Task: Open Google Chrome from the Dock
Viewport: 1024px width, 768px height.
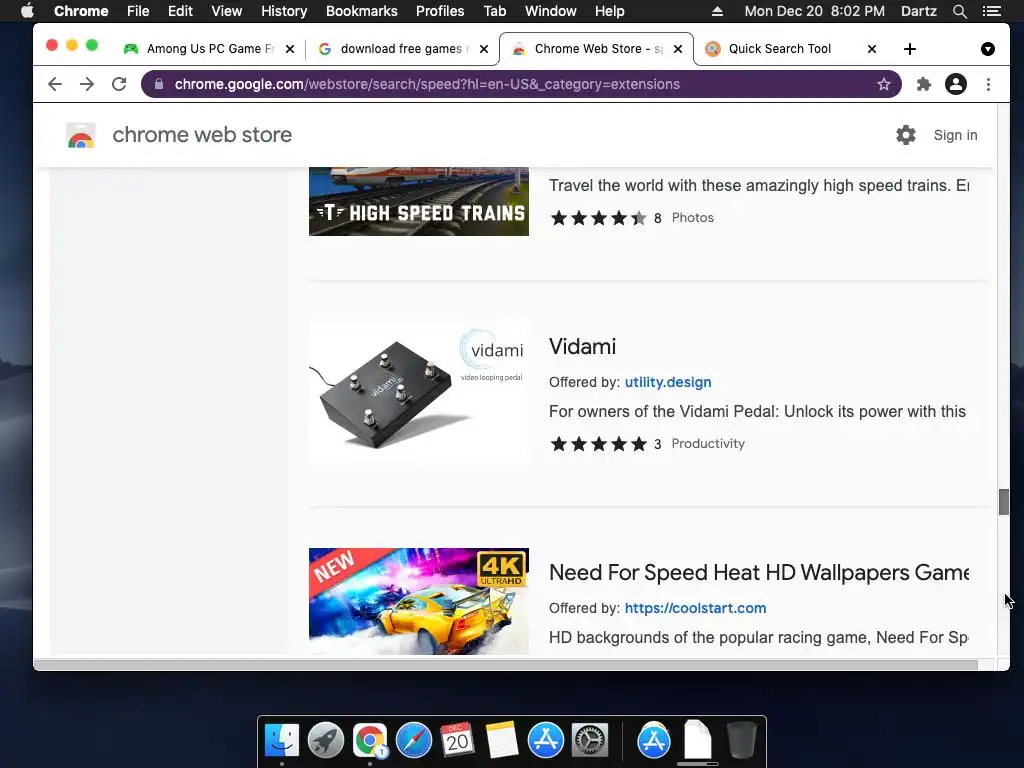Action: pyautogui.click(x=370, y=741)
